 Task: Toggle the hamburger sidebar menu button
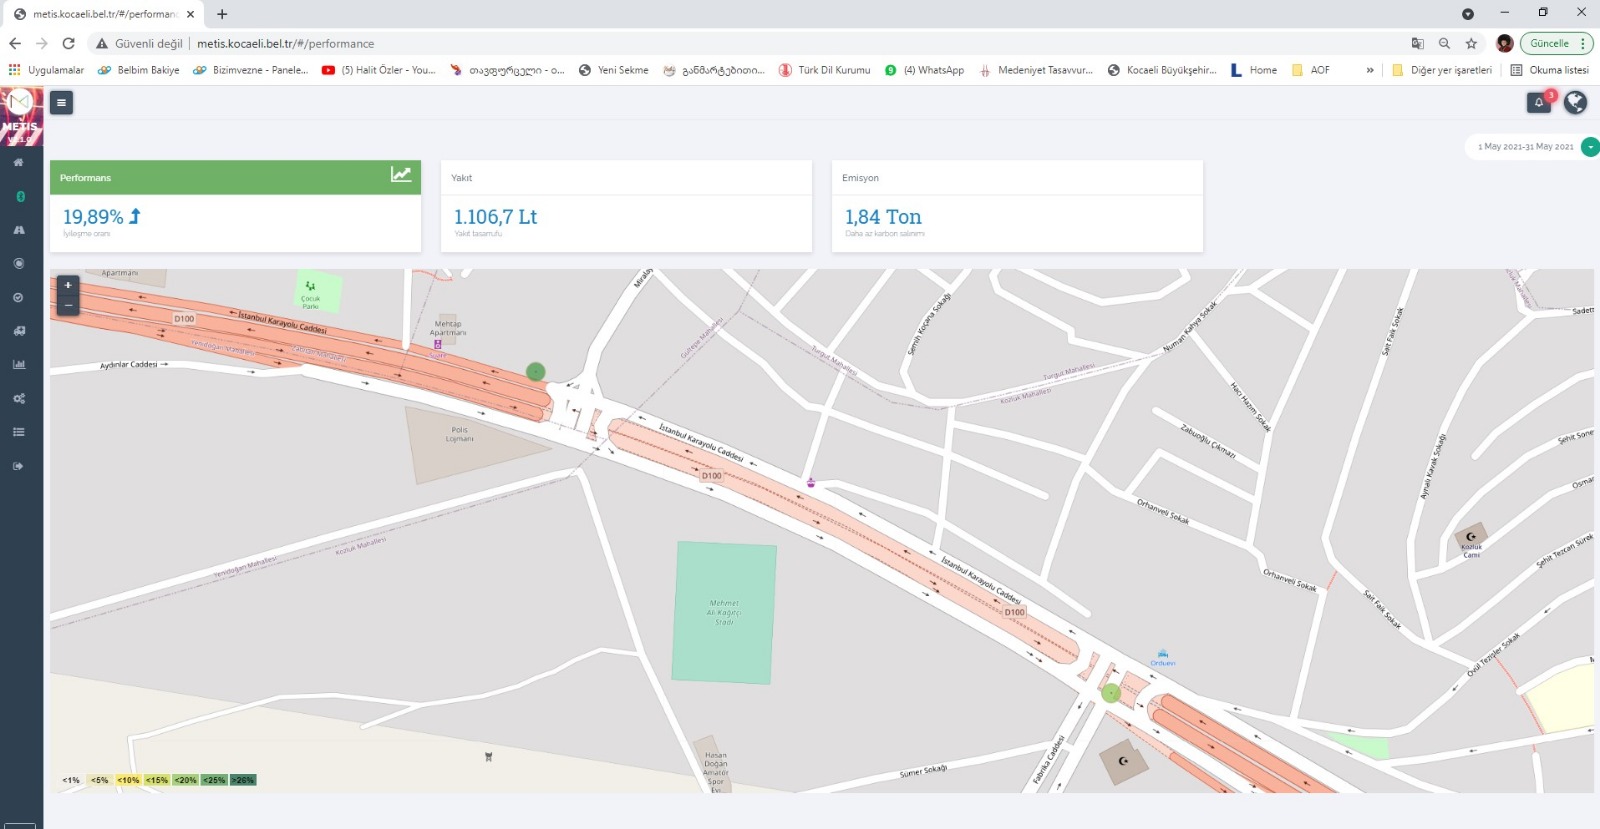coord(61,102)
